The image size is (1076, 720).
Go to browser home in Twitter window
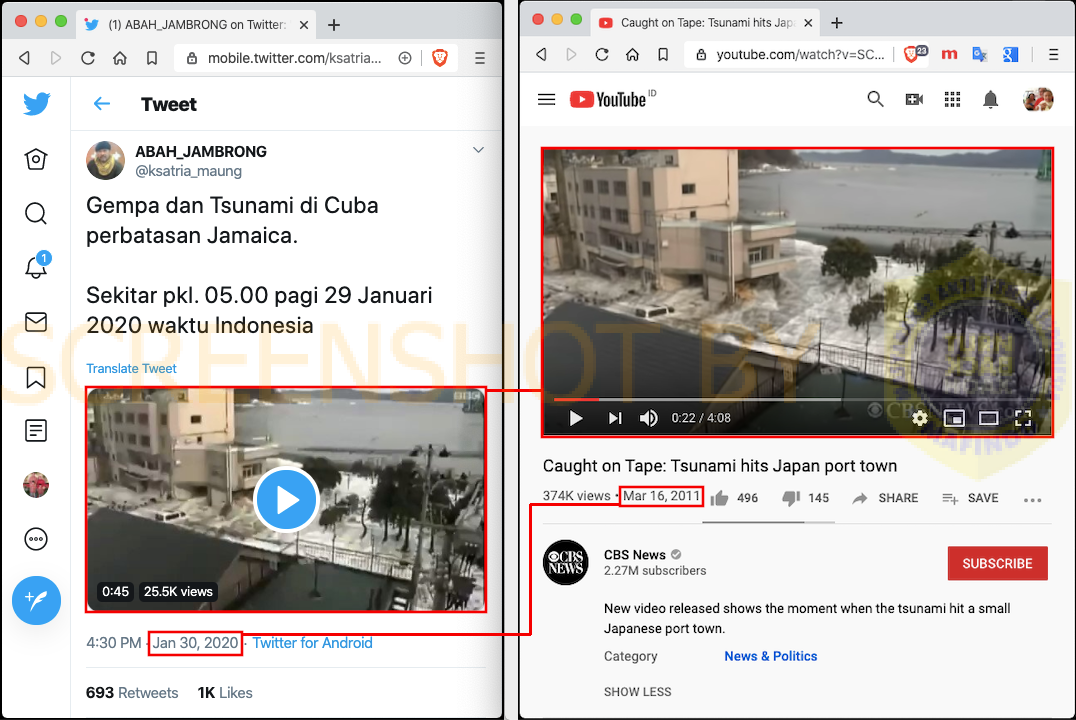coord(120,58)
